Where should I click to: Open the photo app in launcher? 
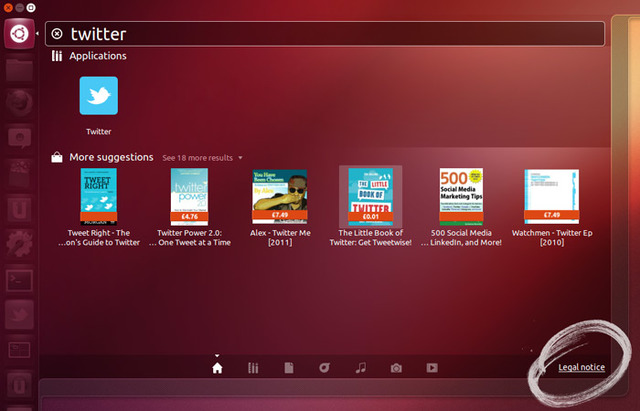coord(19,173)
